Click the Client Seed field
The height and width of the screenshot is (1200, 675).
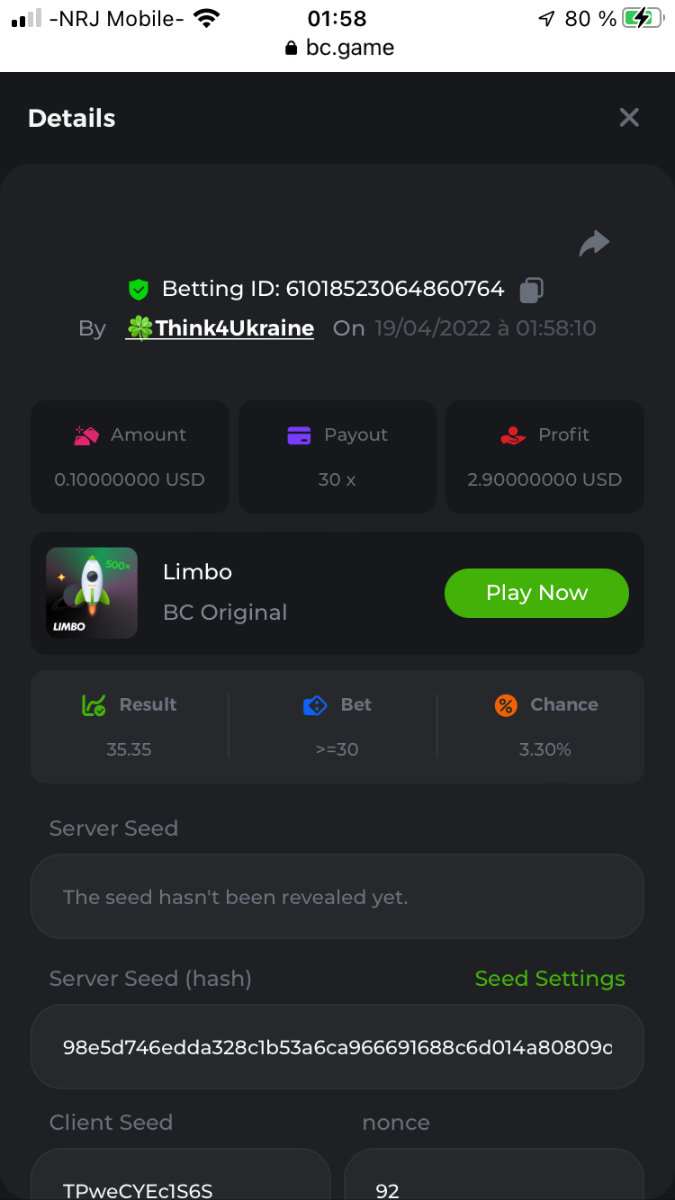(x=180, y=1180)
